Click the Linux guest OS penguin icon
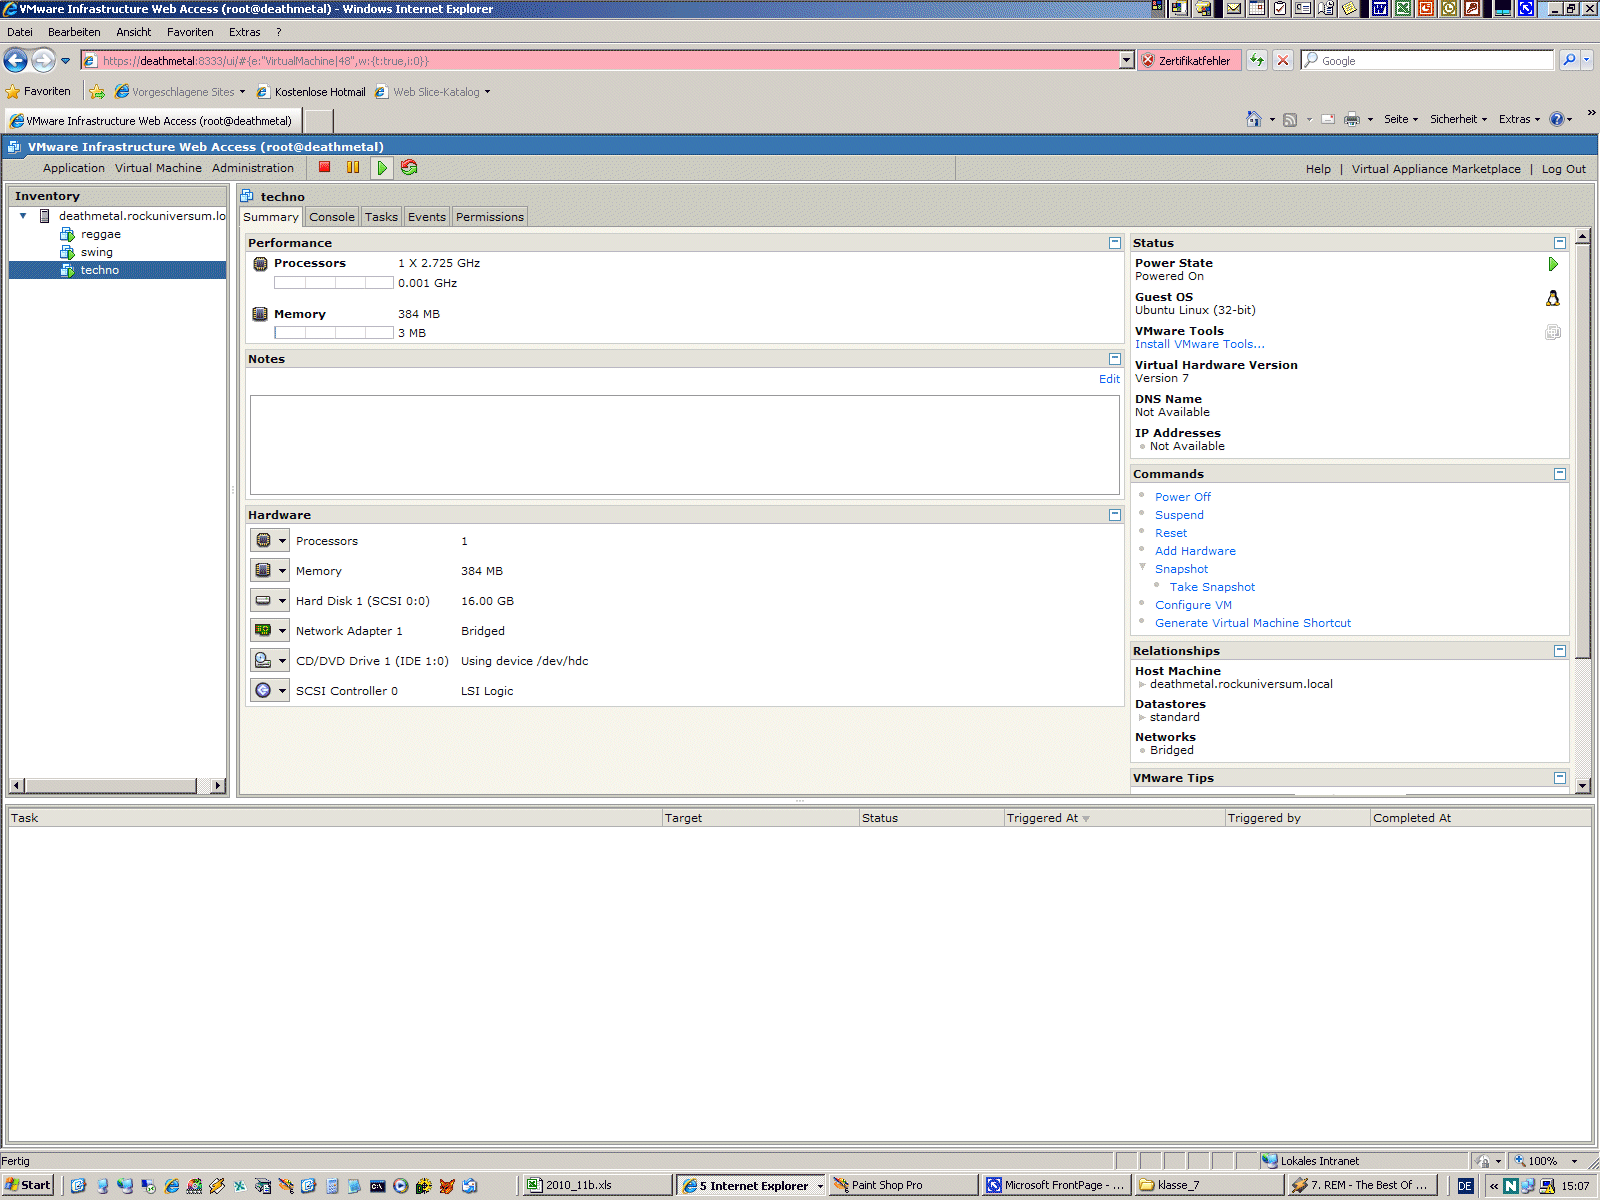1600x1200 pixels. pos(1553,298)
